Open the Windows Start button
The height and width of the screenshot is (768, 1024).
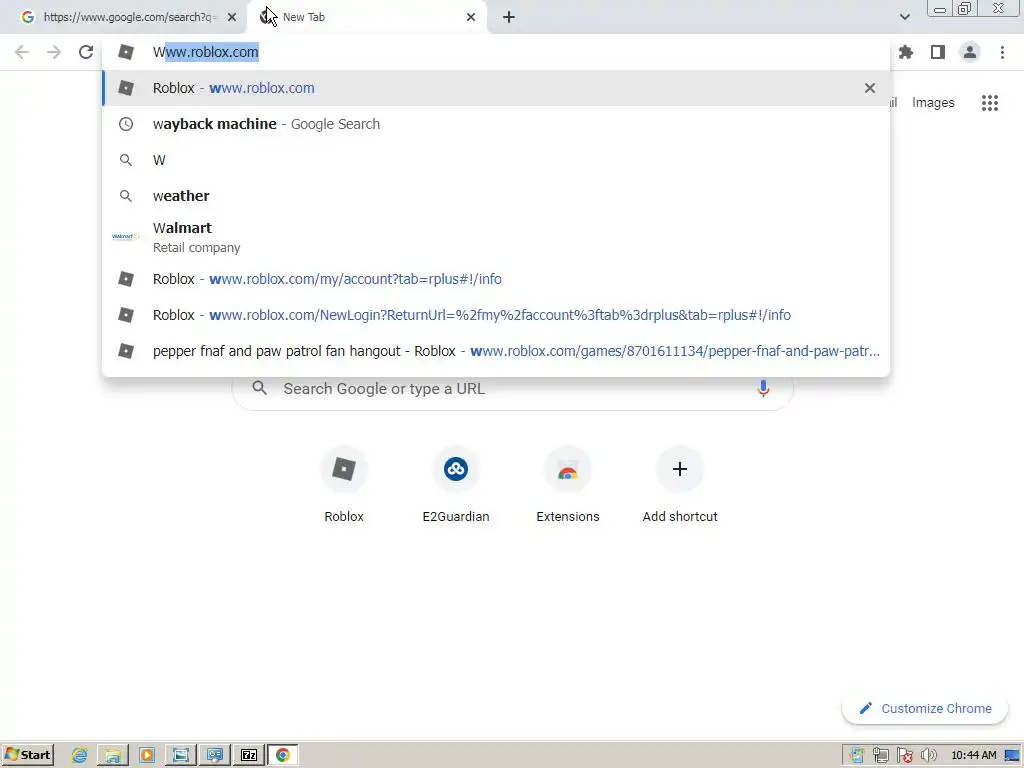point(28,755)
